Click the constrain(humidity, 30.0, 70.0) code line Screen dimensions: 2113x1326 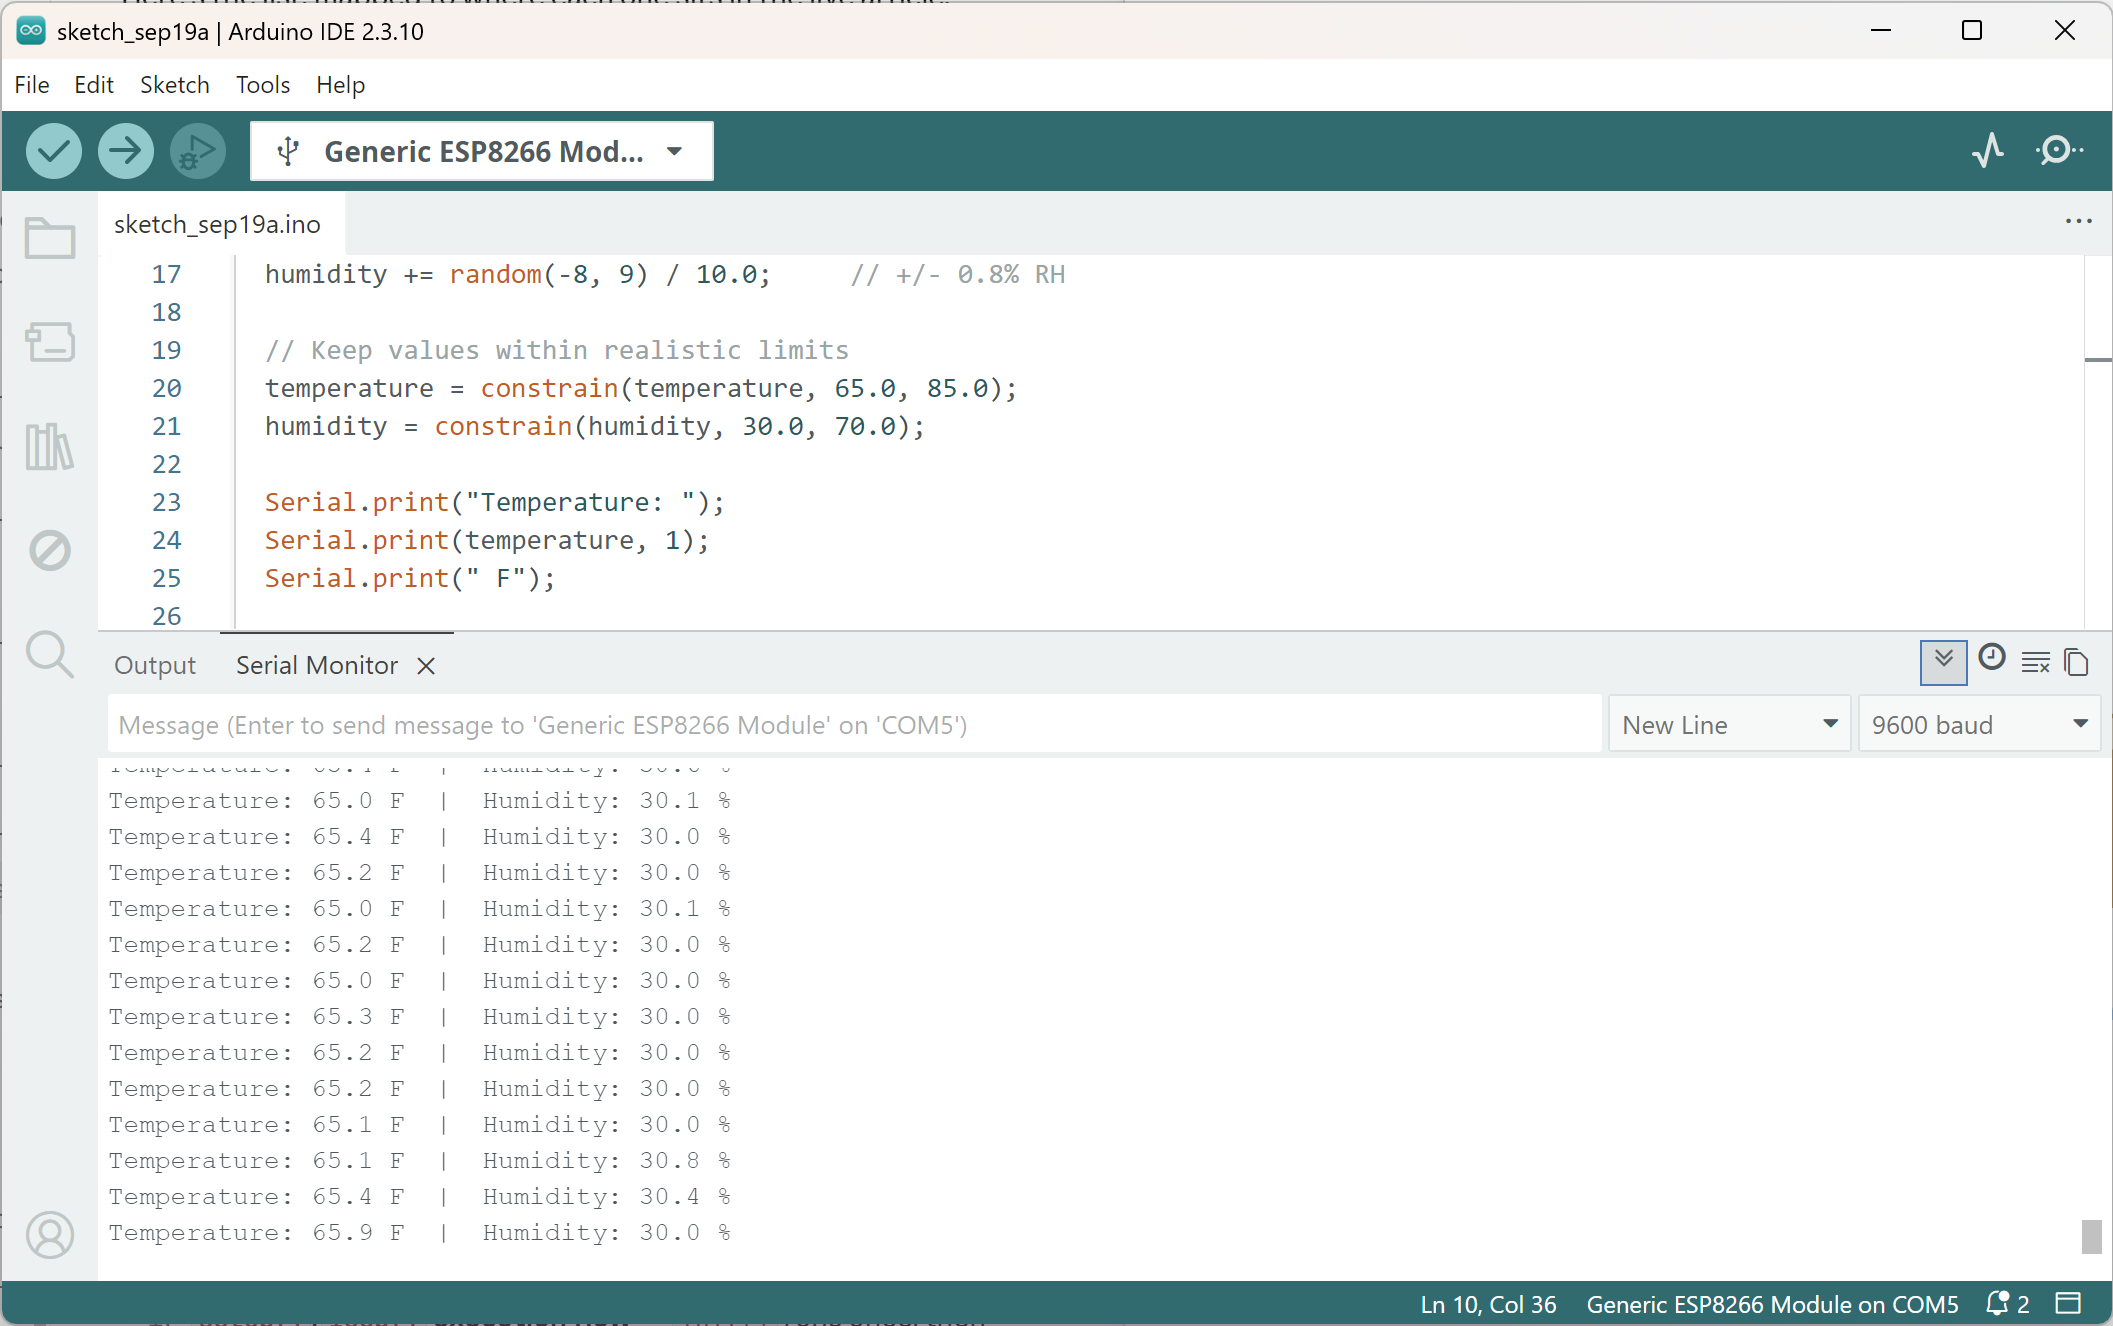coord(595,426)
